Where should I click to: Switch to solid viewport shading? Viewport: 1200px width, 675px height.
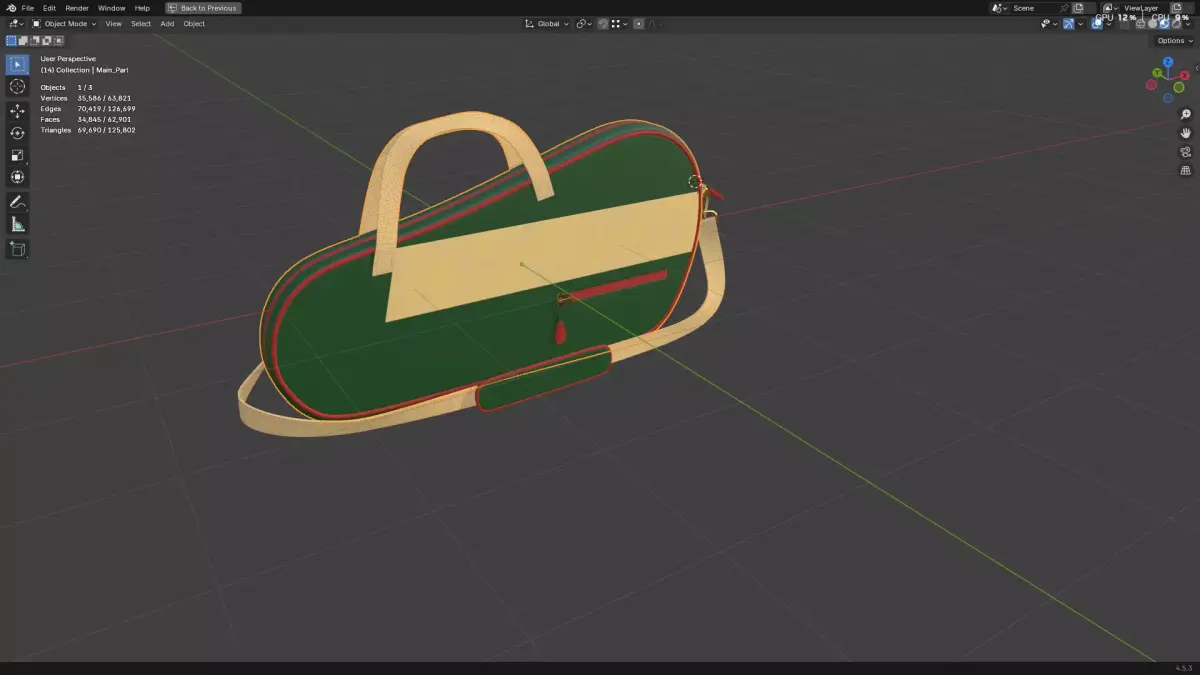pos(1152,24)
